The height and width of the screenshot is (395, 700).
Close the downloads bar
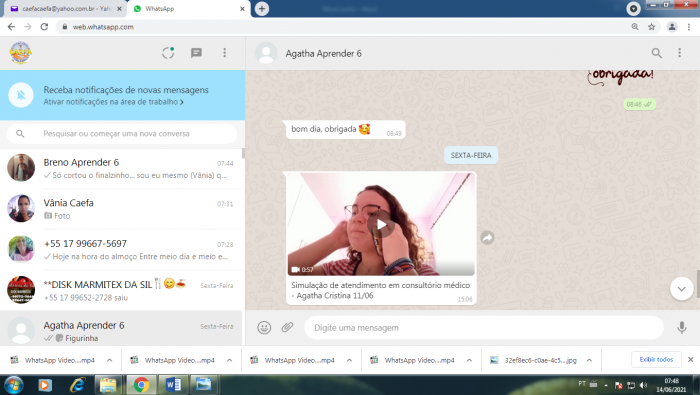click(690, 359)
